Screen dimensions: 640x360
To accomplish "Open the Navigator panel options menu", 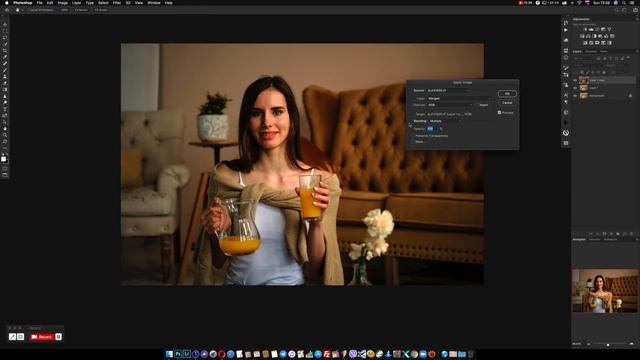I will click(x=637, y=239).
